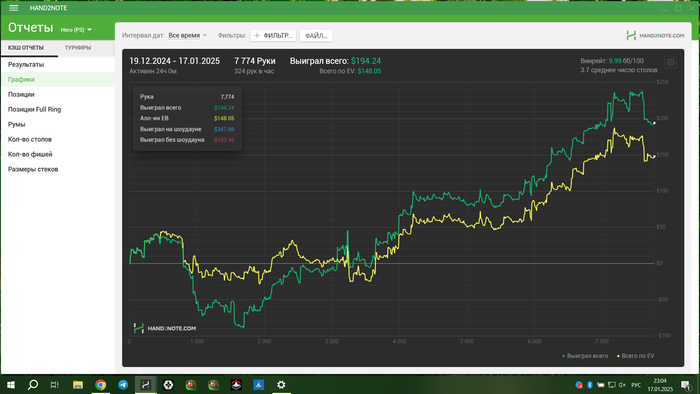Screen dimensions: 700x394
Task: Open the notification center icon
Action: (686, 385)
